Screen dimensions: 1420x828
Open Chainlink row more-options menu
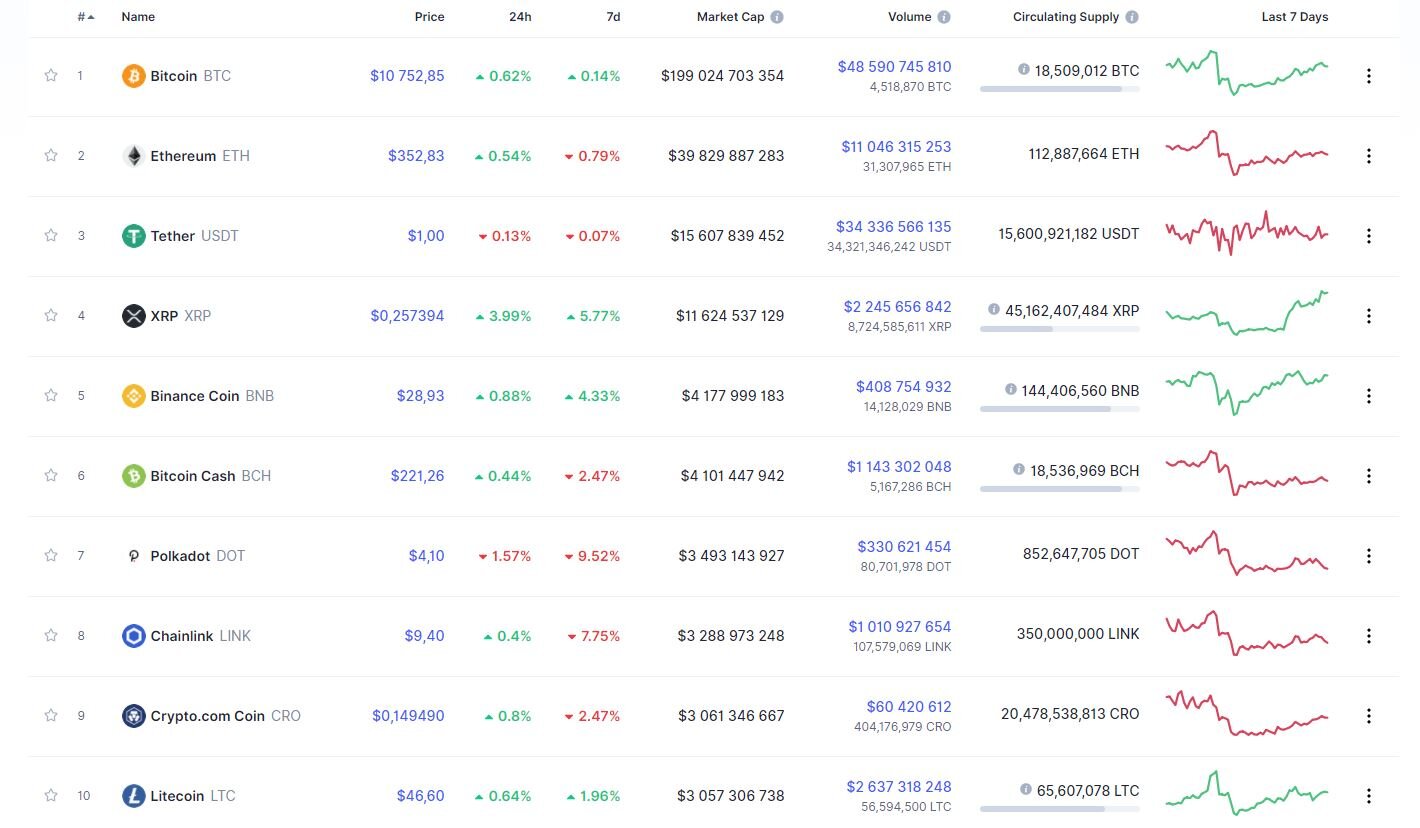coord(1369,636)
